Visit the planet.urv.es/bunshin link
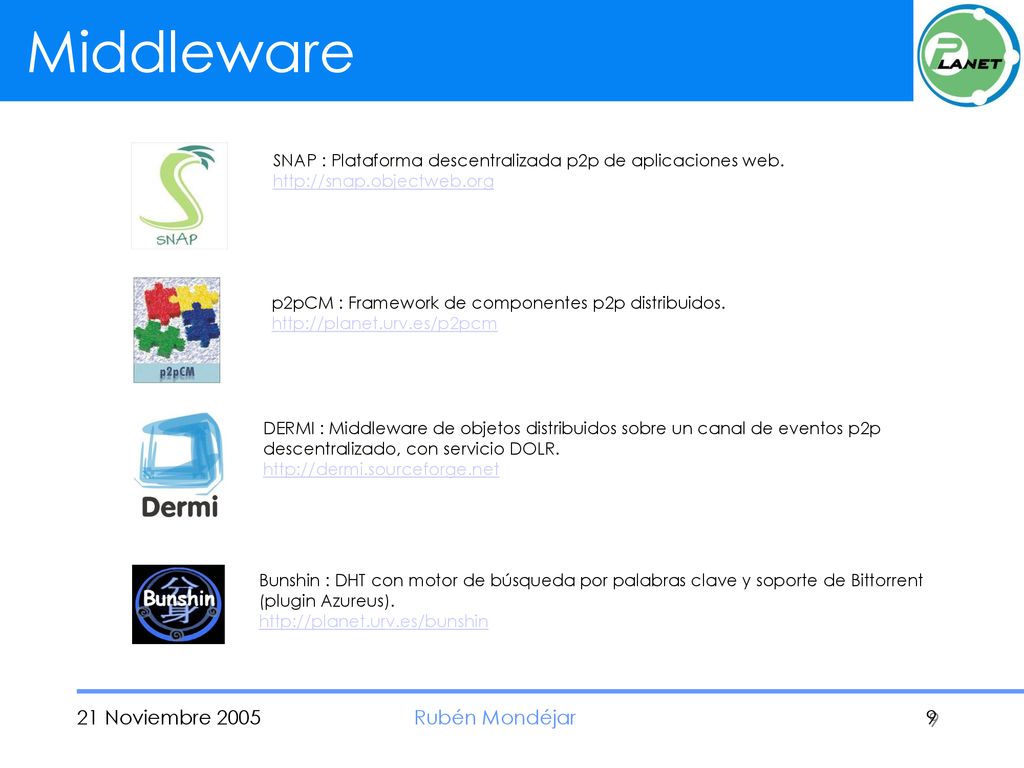Image resolution: width=1024 pixels, height=768 pixels. 374,621
